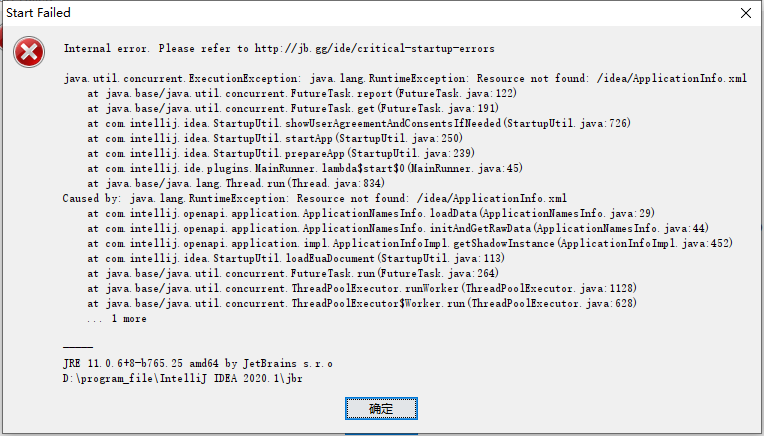The image size is (764, 436).
Task: Close the Start Failed dialog
Action: click(x=745, y=13)
